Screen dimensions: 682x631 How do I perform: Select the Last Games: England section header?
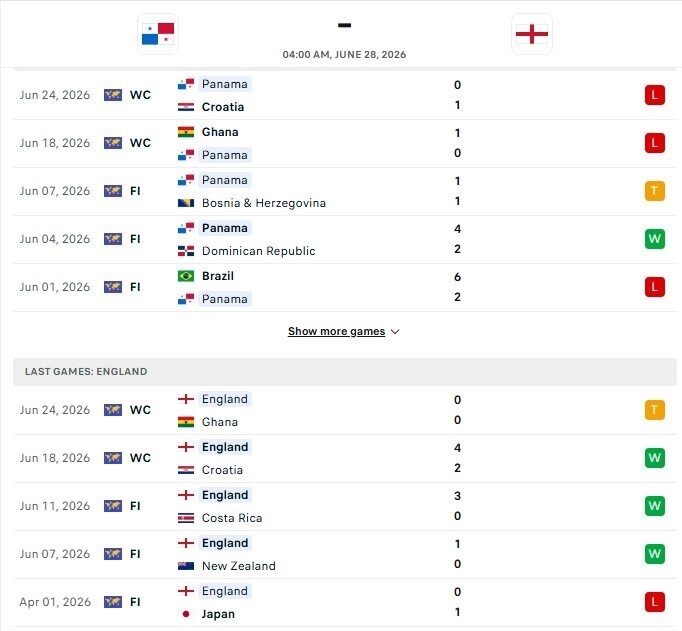pos(344,372)
